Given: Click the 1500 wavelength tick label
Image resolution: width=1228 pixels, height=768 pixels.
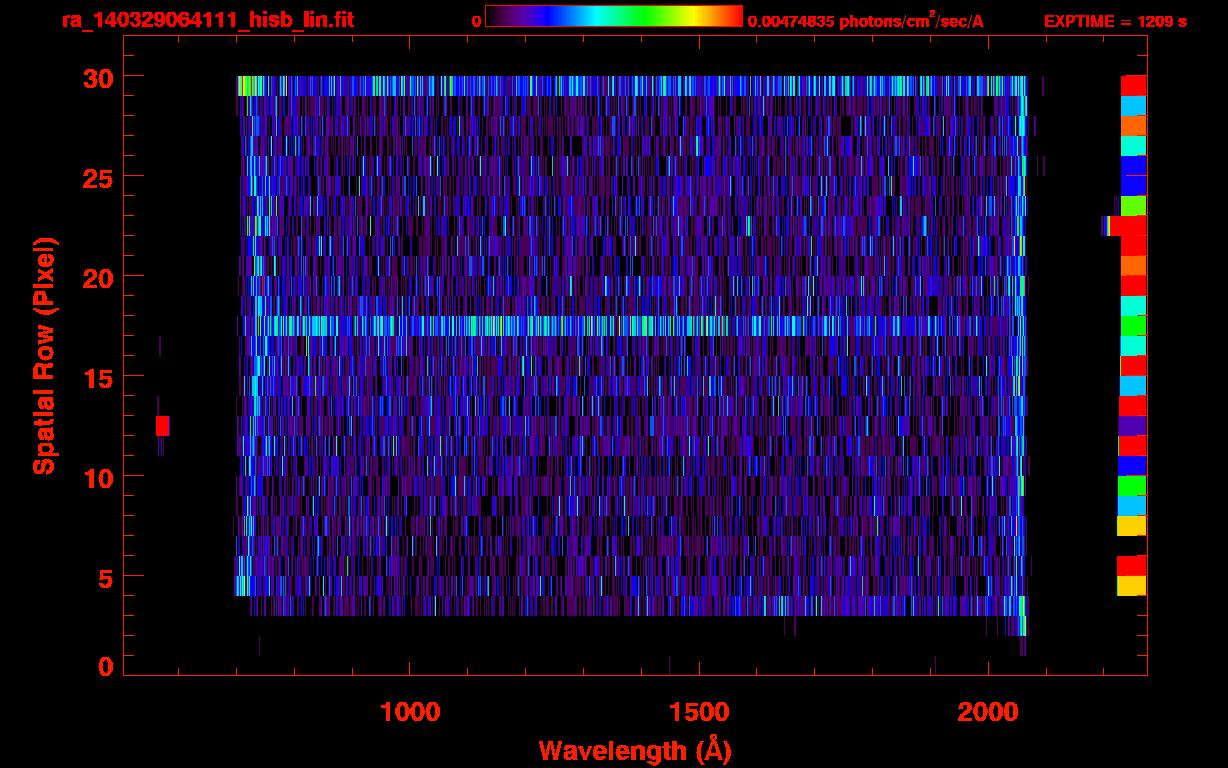Looking at the screenshot, I should 699,712.
